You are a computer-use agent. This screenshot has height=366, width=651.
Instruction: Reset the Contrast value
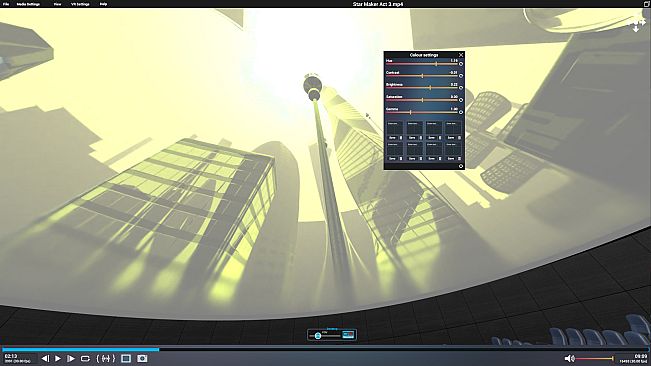(x=461, y=76)
